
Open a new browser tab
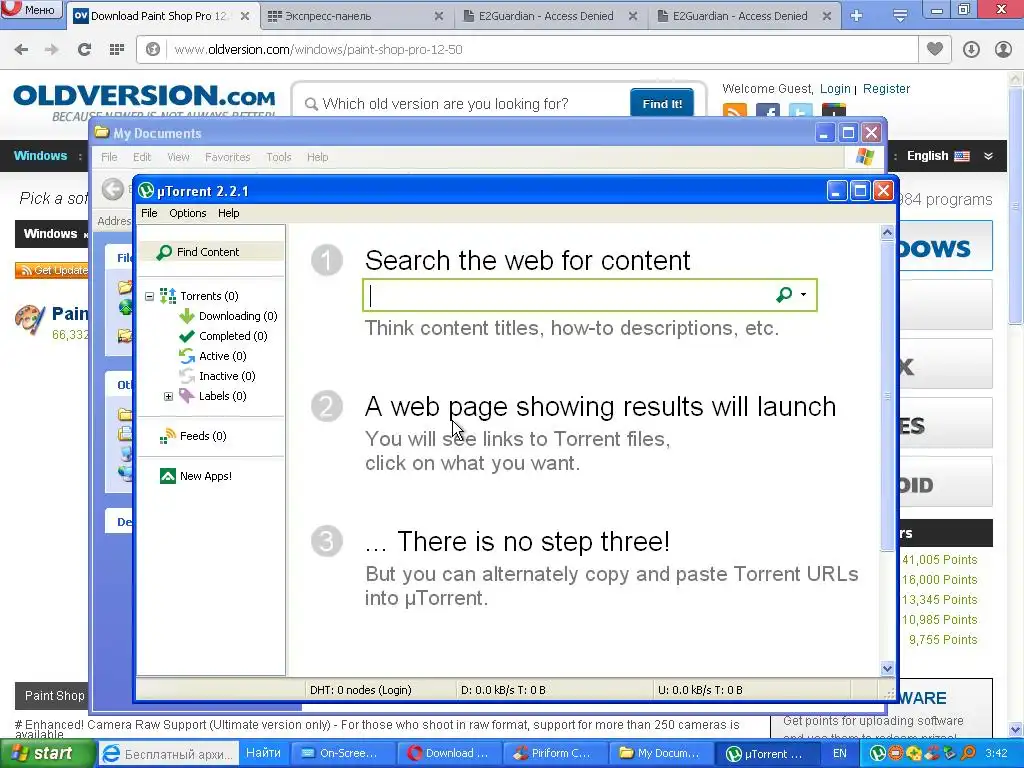pyautogui.click(x=857, y=16)
